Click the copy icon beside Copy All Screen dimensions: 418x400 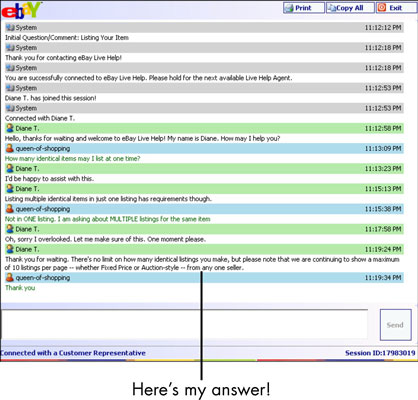(332, 8)
